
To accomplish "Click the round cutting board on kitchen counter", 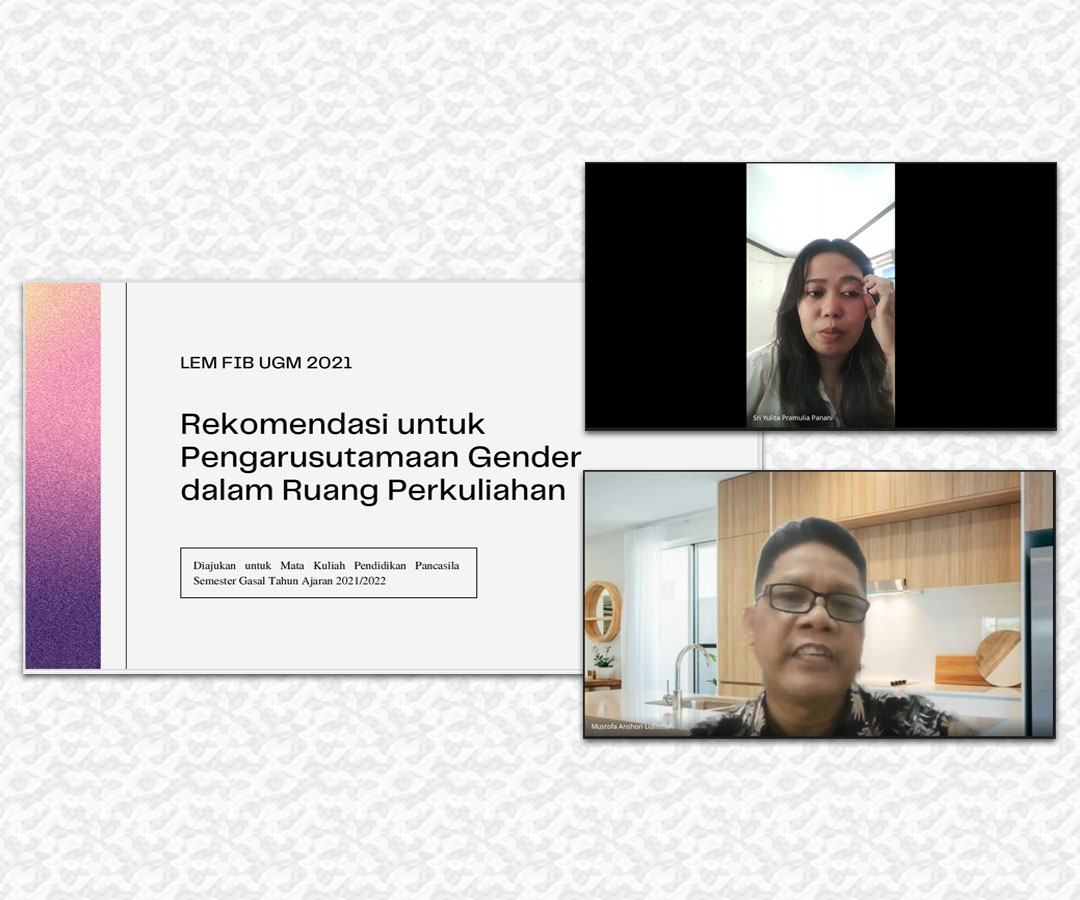I will 998,656.
